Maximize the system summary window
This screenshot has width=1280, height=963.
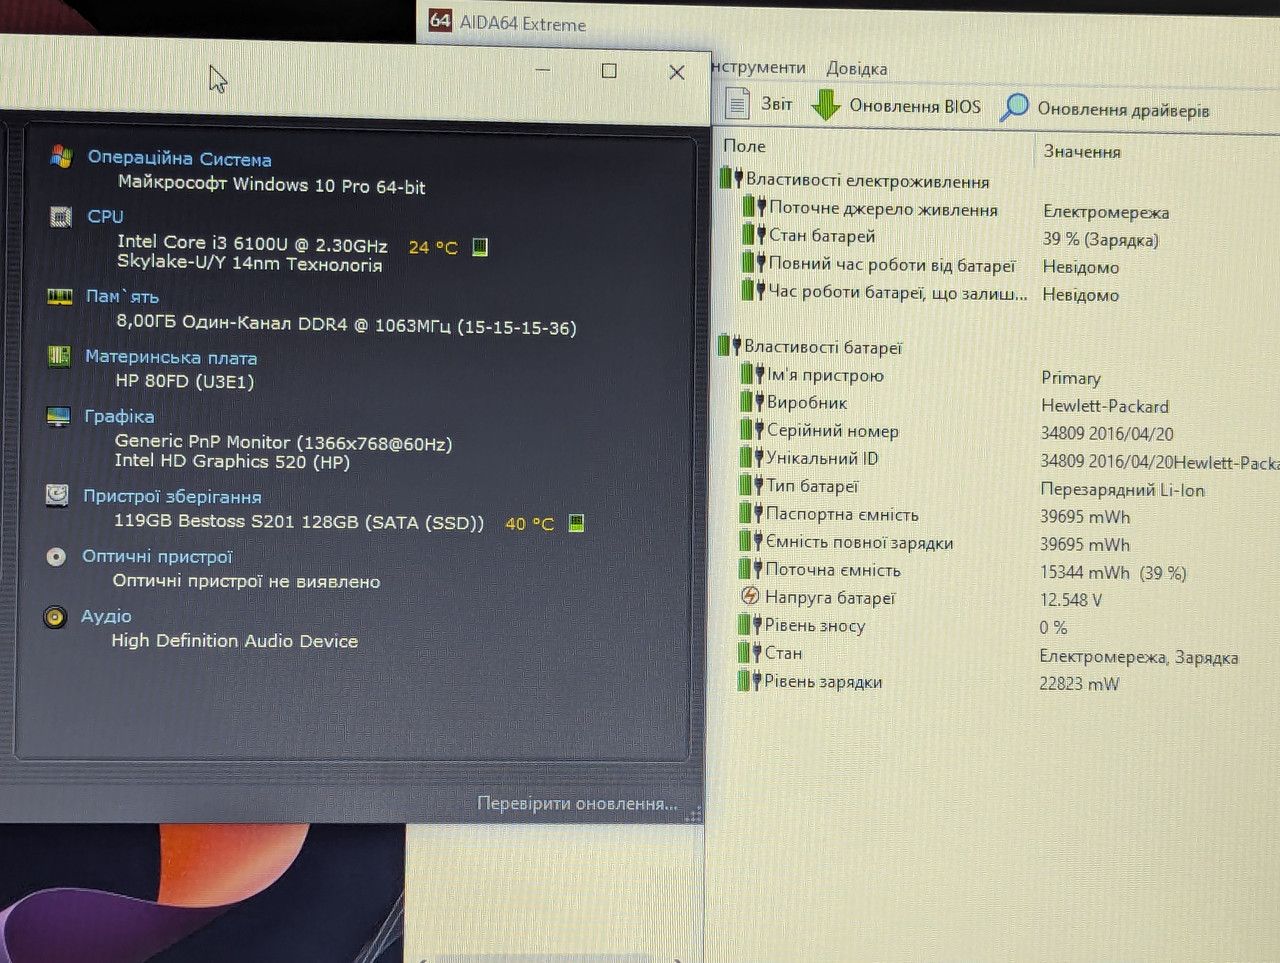click(x=609, y=71)
